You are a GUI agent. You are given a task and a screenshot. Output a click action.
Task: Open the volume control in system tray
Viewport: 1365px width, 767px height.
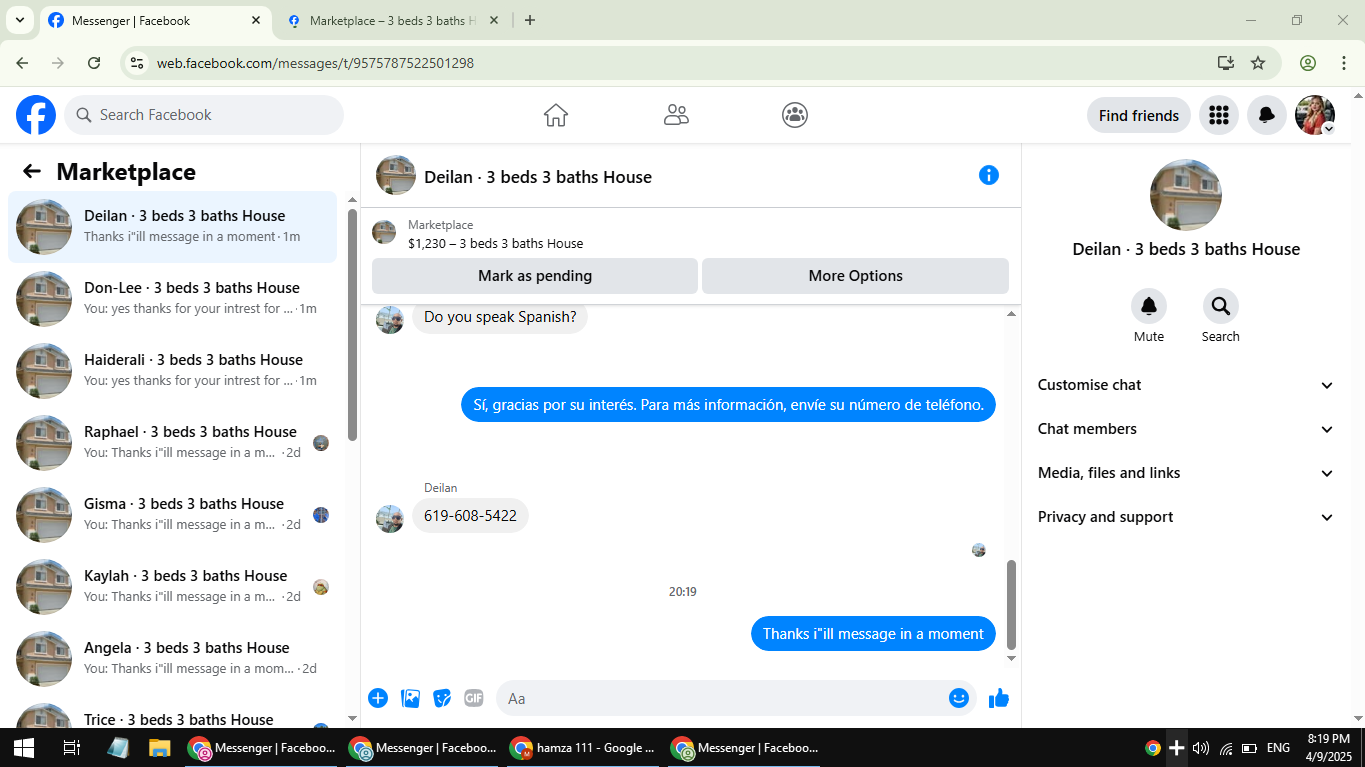click(1201, 748)
